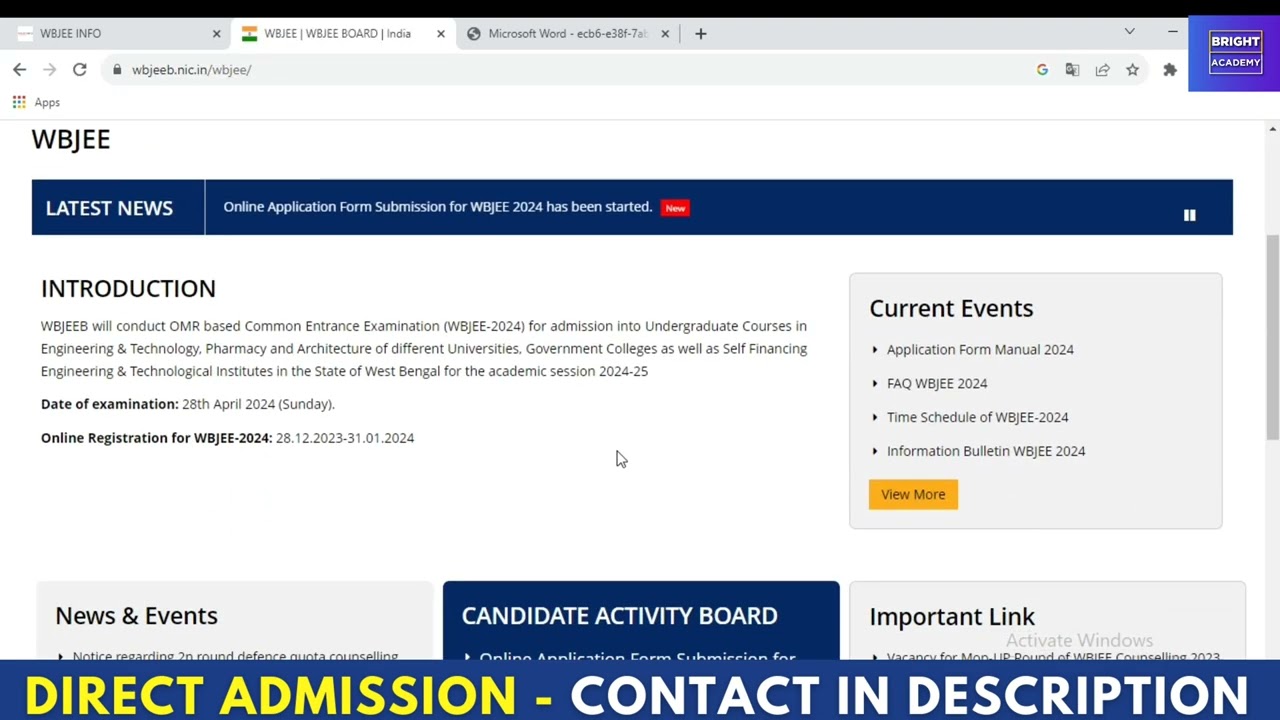Viewport: 1280px width, 720px height.
Task: Open Information Bulletin WBJEE 2024 link
Action: pyautogui.click(x=986, y=451)
